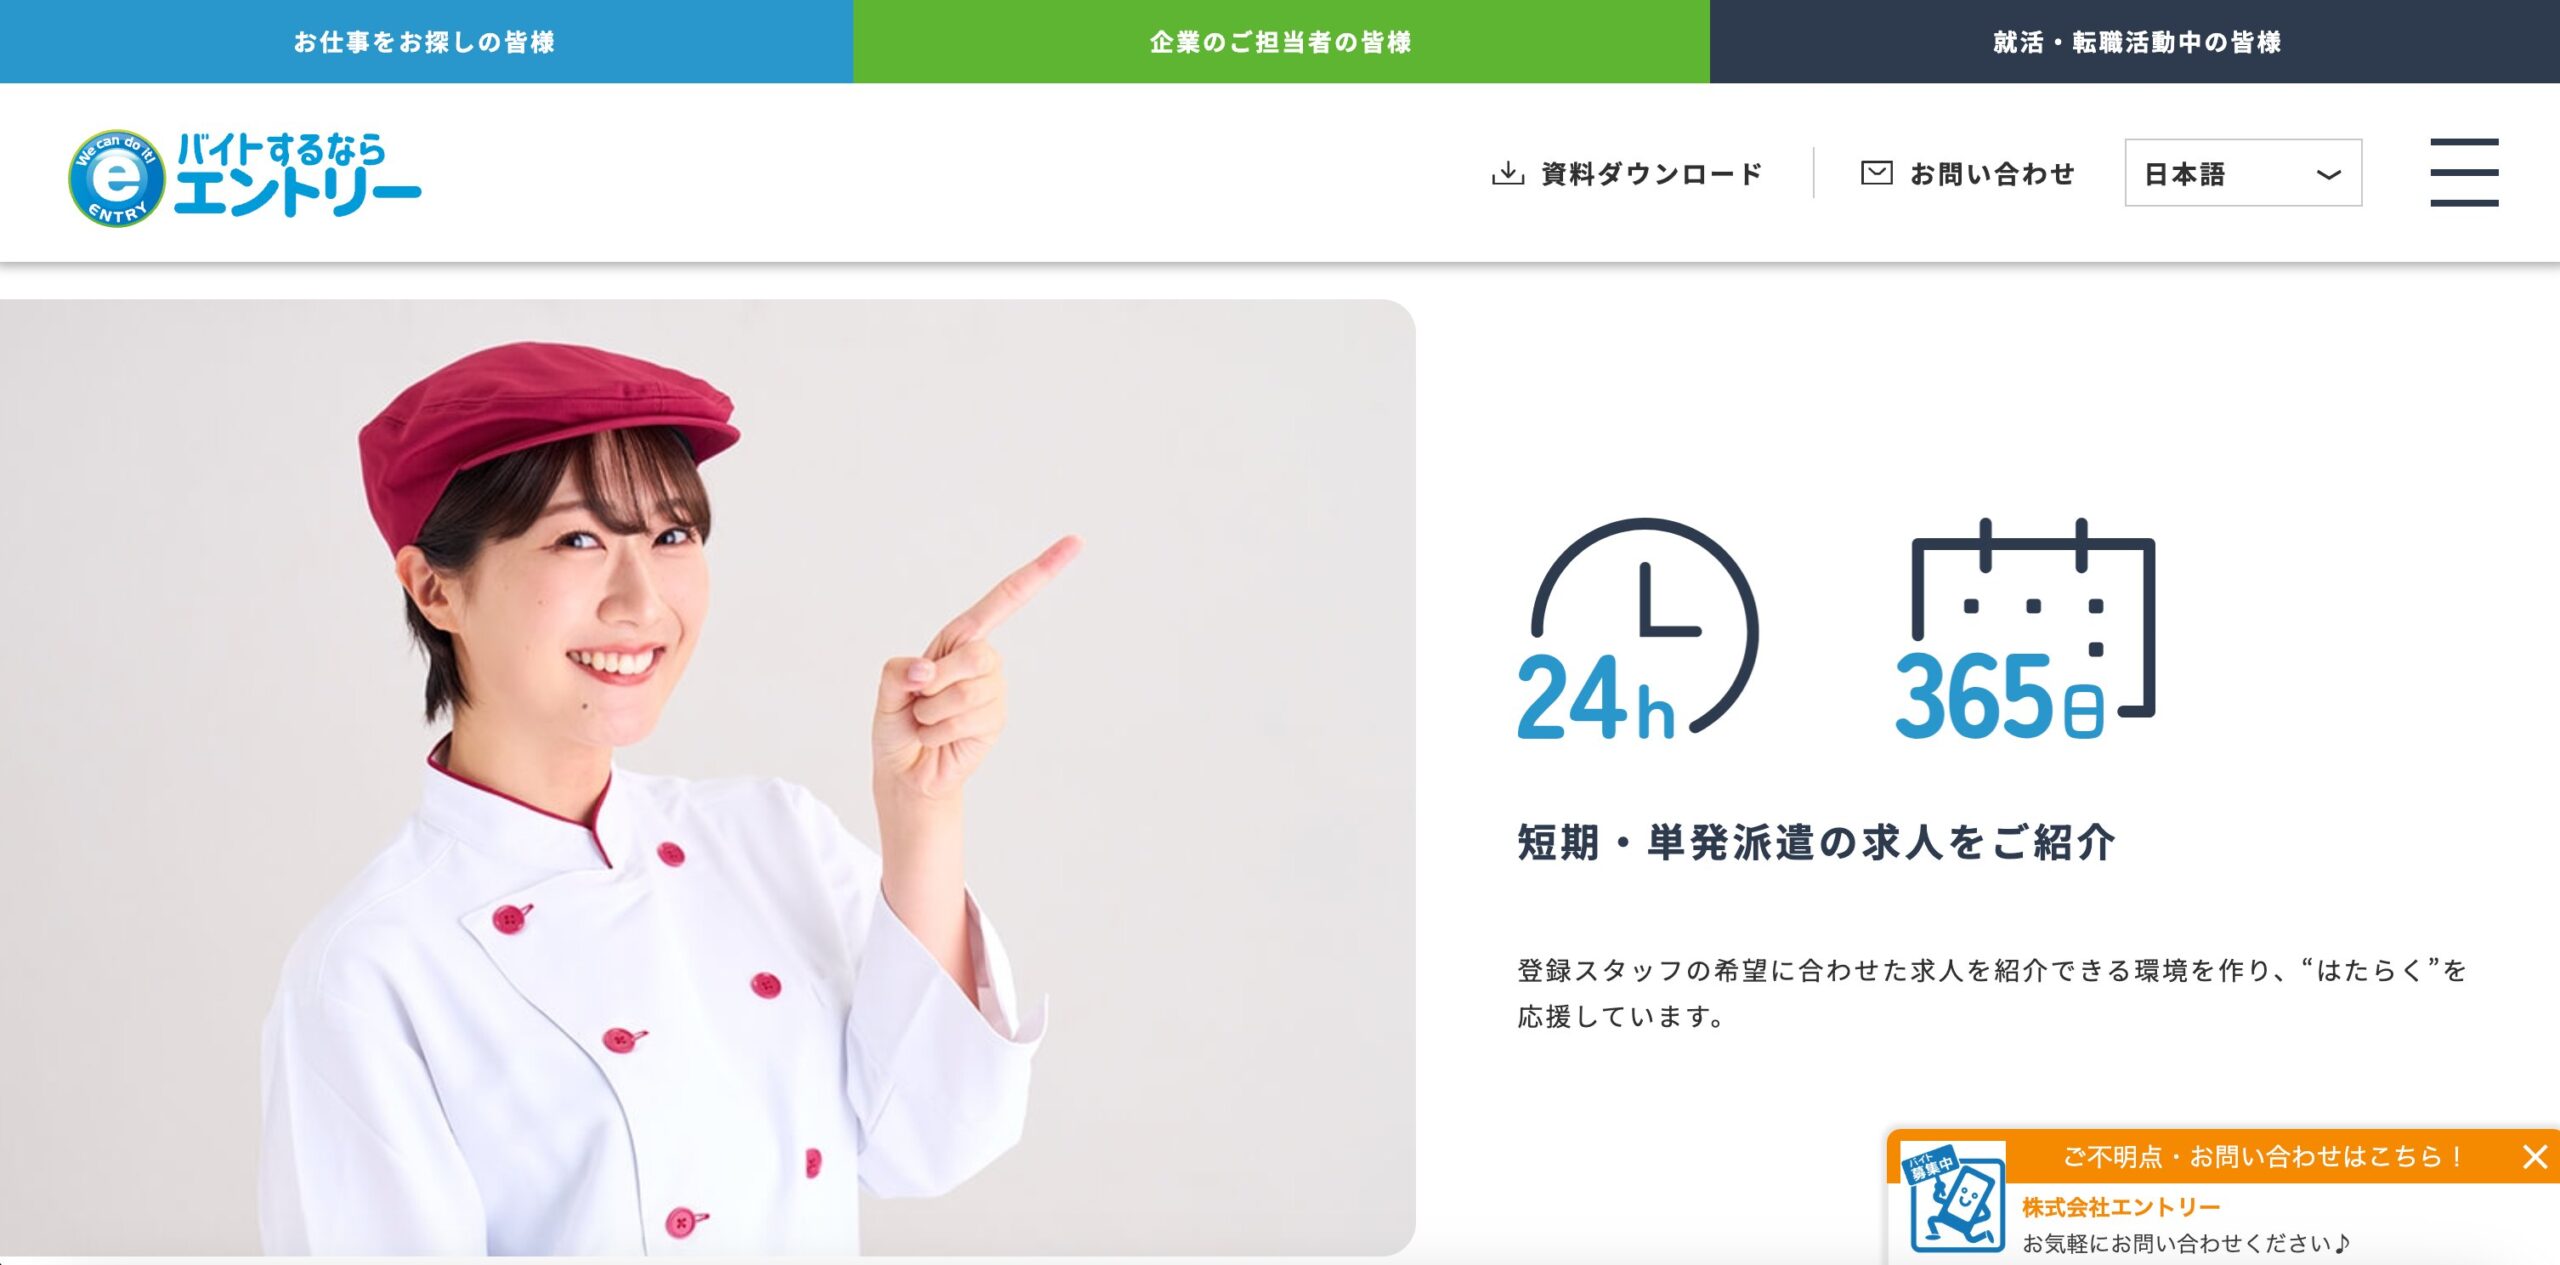This screenshot has width=2560, height=1265.
Task: Click the 24h clock icon
Action: click(1638, 629)
